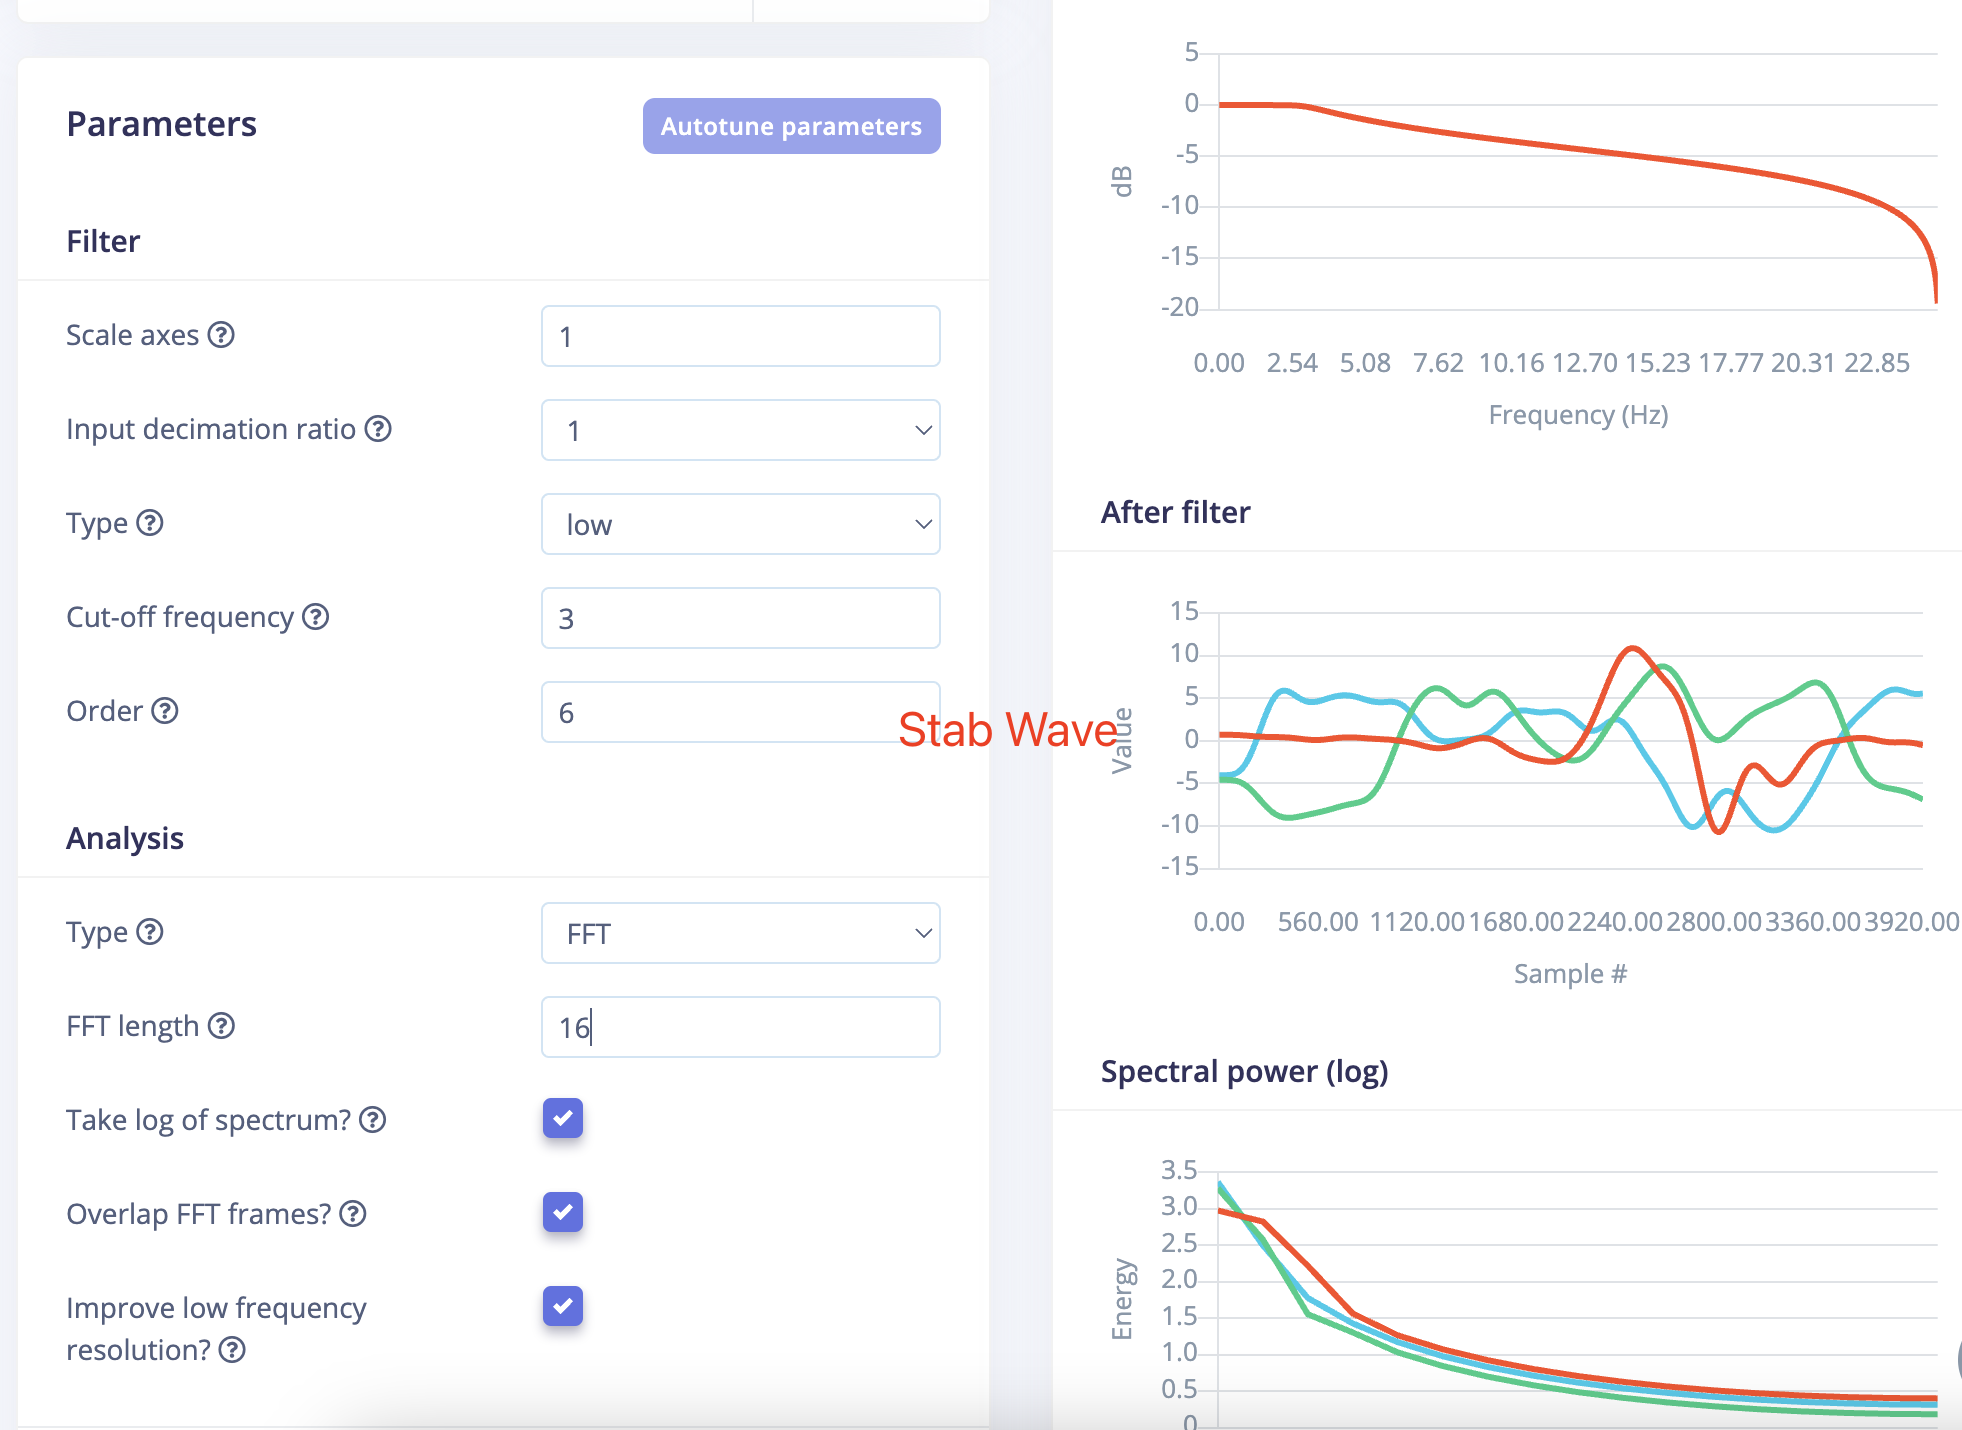Image resolution: width=1962 pixels, height=1430 pixels.
Task: Show help for Filter Type
Action: tap(150, 523)
